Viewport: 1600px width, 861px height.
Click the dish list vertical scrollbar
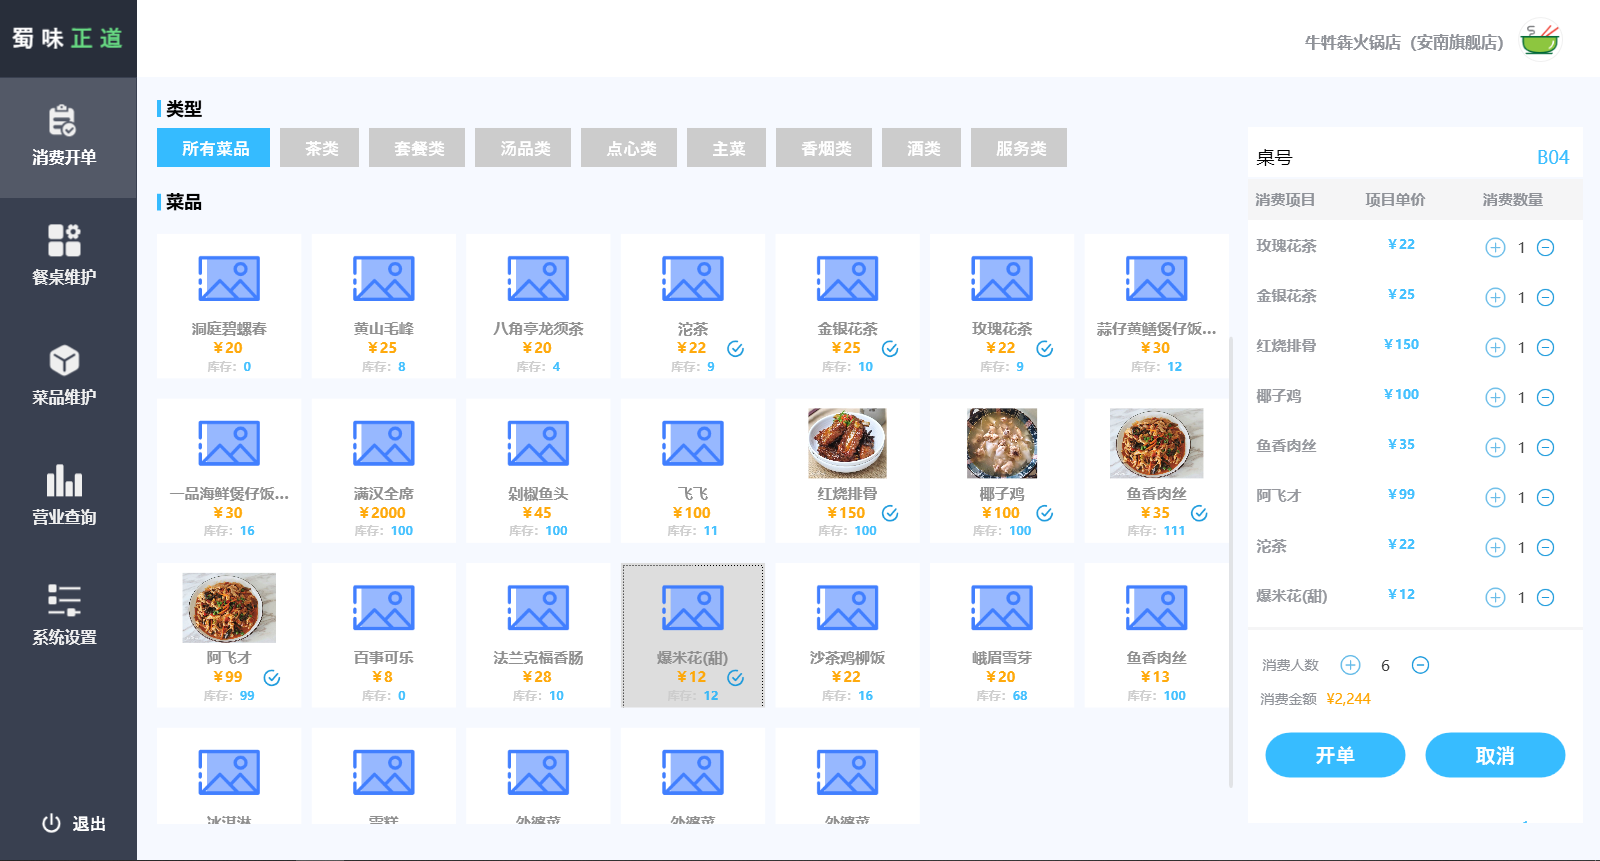click(x=1231, y=560)
